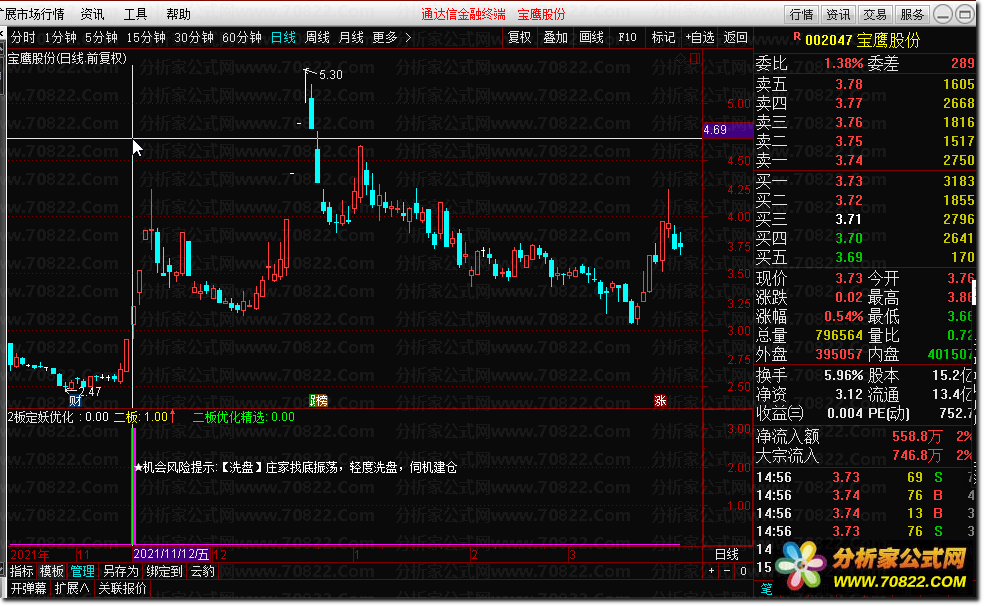Click the diamond icon at the chart's top-right

click(680, 58)
